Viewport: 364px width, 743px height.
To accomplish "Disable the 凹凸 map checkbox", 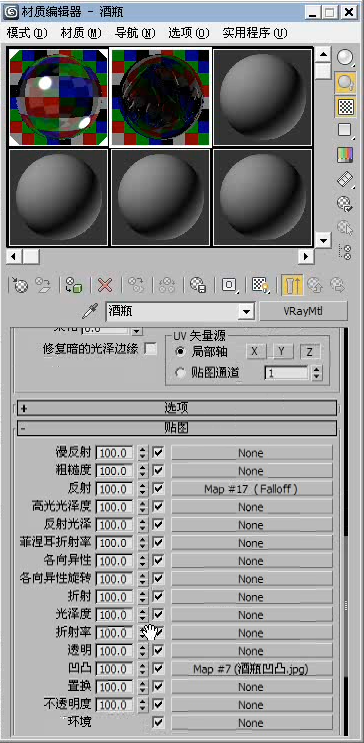I will [x=158, y=669].
